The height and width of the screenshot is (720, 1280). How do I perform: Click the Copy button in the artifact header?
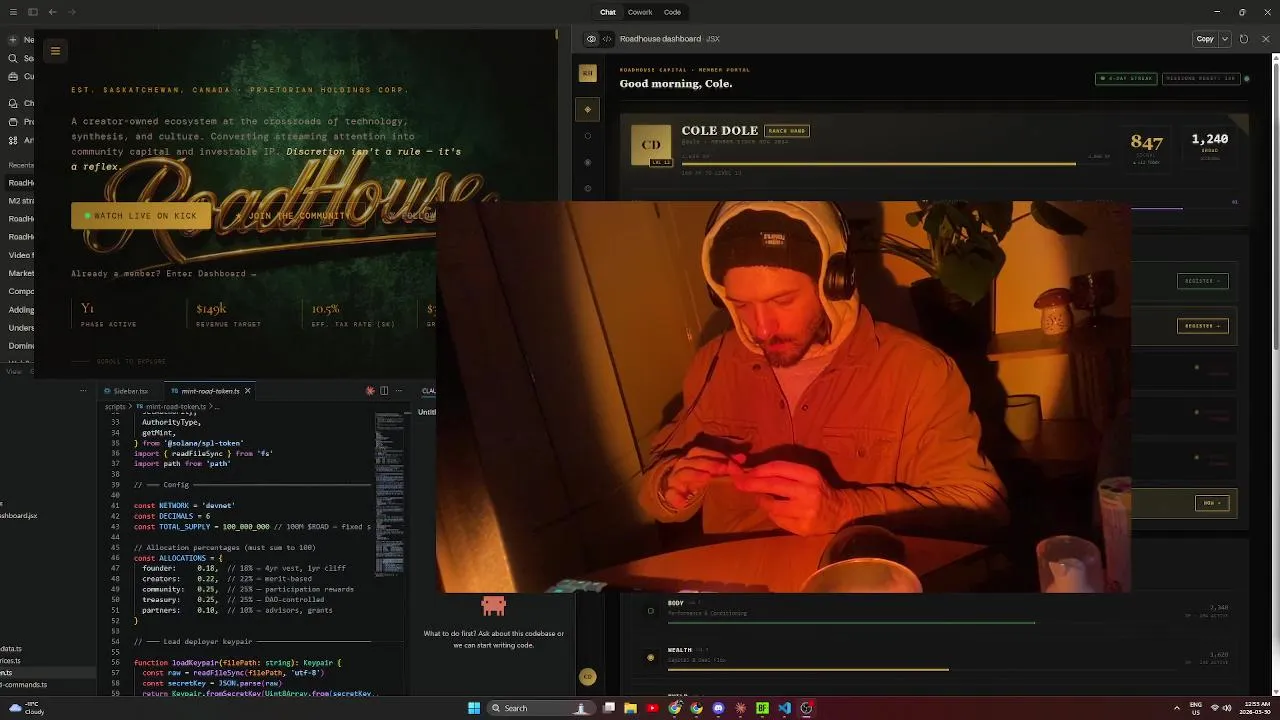pyautogui.click(x=1205, y=39)
